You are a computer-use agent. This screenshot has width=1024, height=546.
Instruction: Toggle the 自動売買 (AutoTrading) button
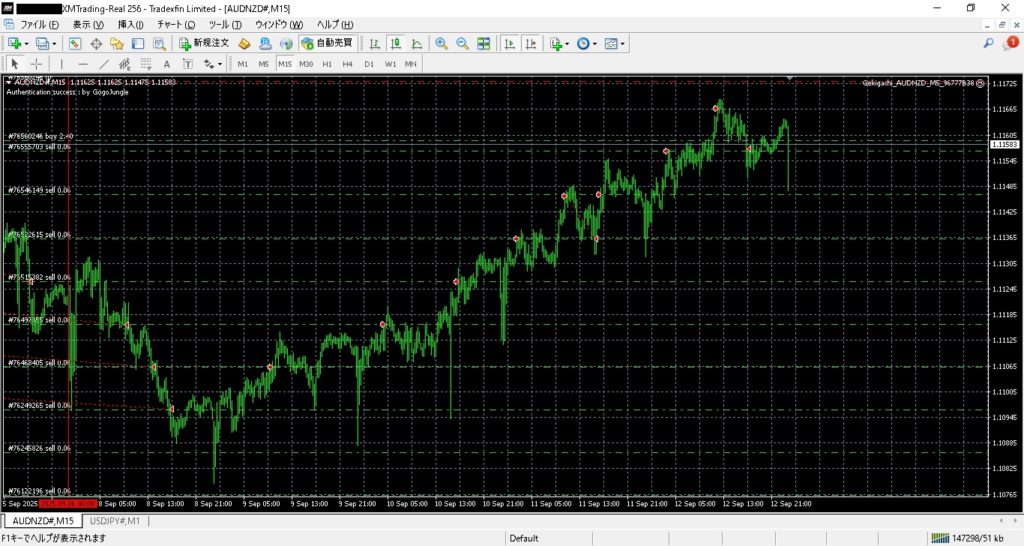[326, 43]
